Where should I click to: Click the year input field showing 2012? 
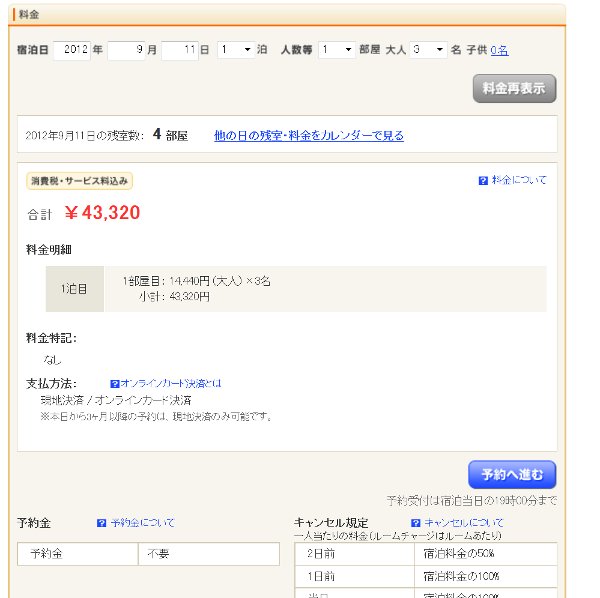(x=72, y=50)
